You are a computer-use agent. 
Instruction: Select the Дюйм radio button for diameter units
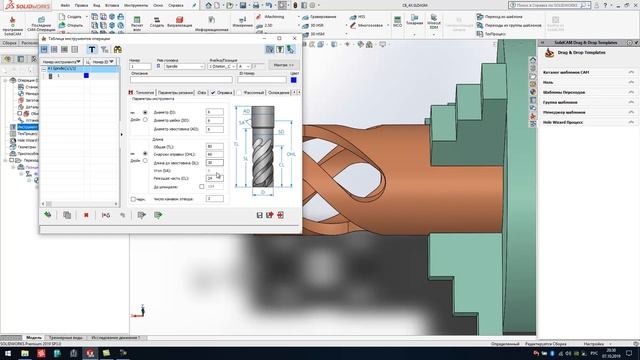(145, 120)
